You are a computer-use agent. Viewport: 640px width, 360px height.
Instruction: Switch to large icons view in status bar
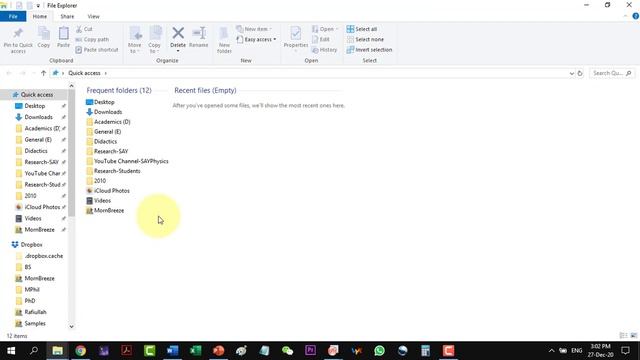[634, 336]
